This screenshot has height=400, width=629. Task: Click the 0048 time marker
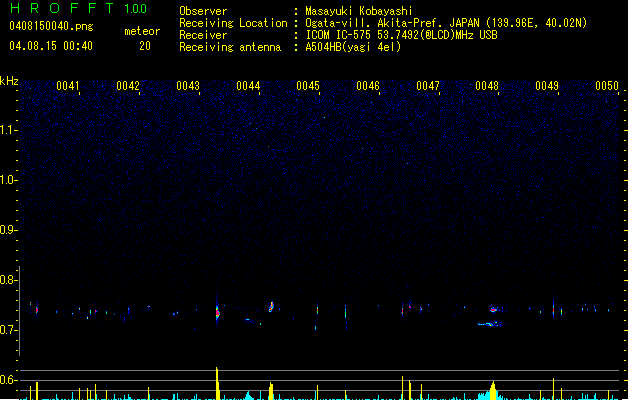point(487,86)
